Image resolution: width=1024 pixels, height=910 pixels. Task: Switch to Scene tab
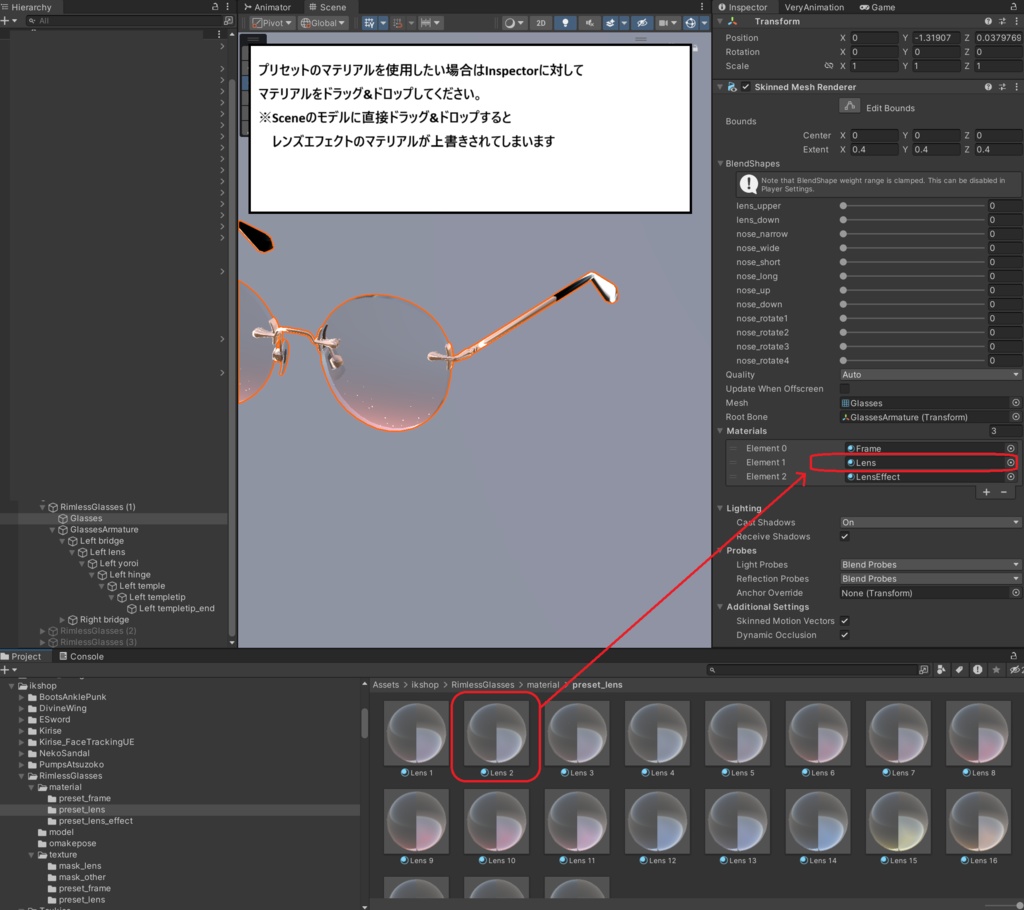pyautogui.click(x=328, y=7)
